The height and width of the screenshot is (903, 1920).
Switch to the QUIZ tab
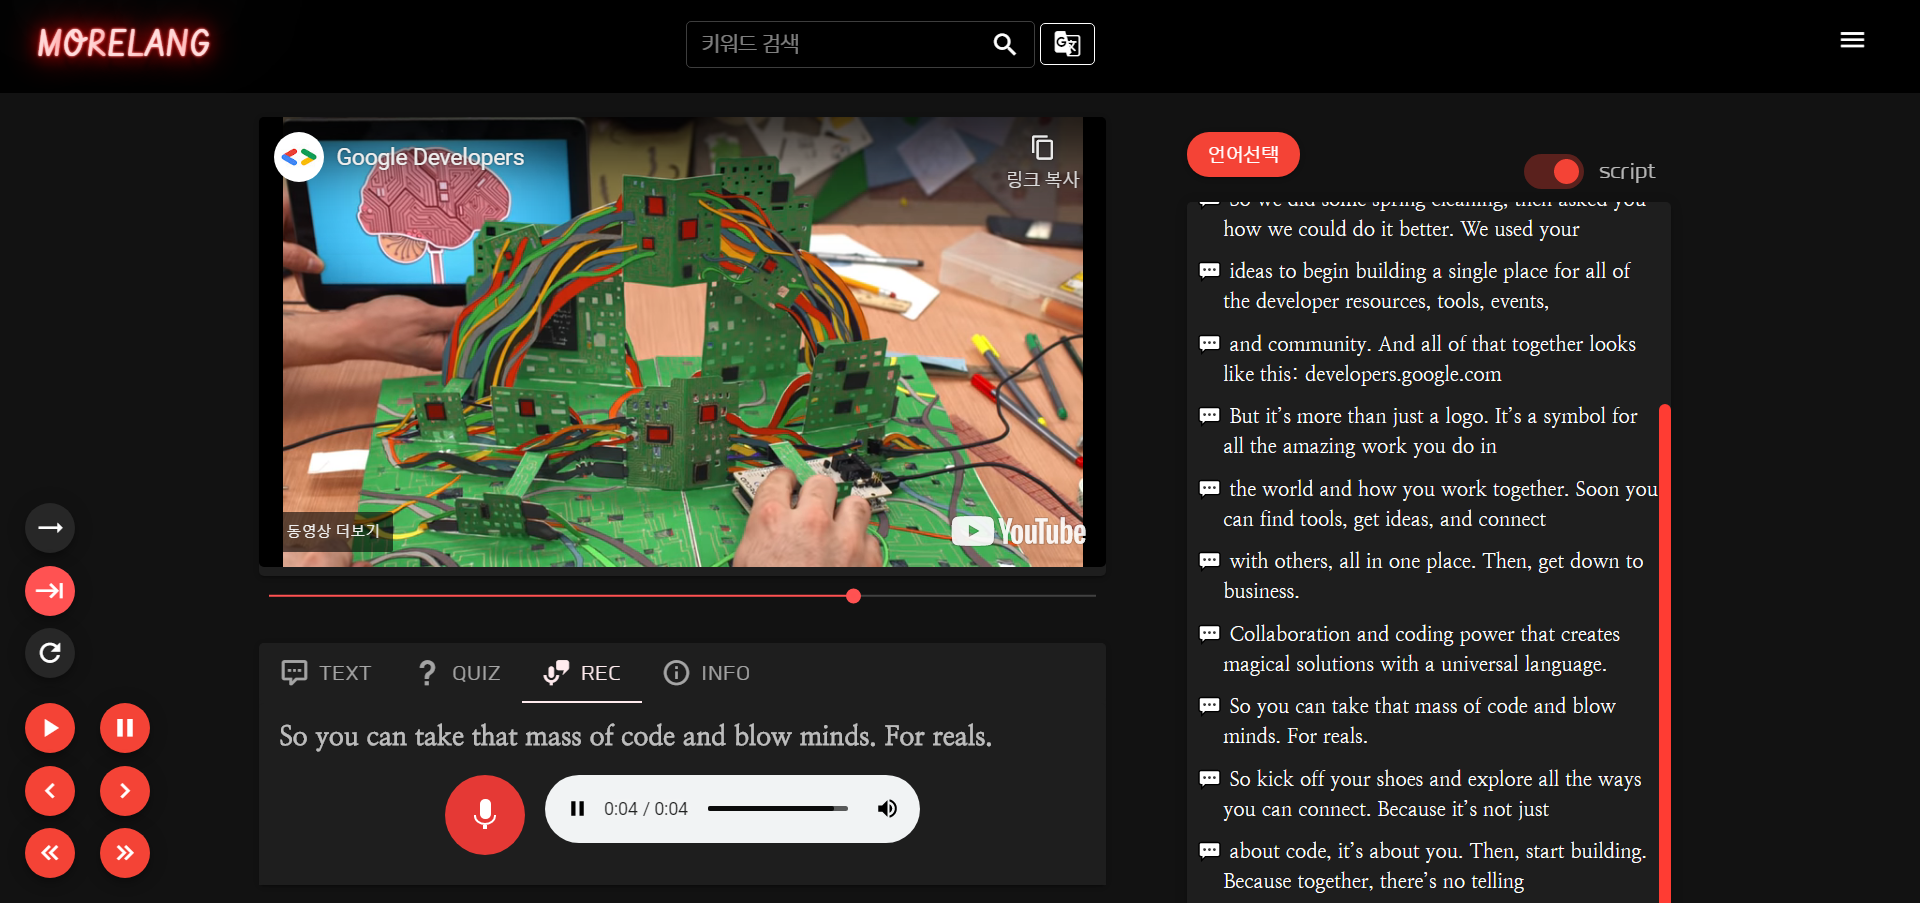[458, 673]
